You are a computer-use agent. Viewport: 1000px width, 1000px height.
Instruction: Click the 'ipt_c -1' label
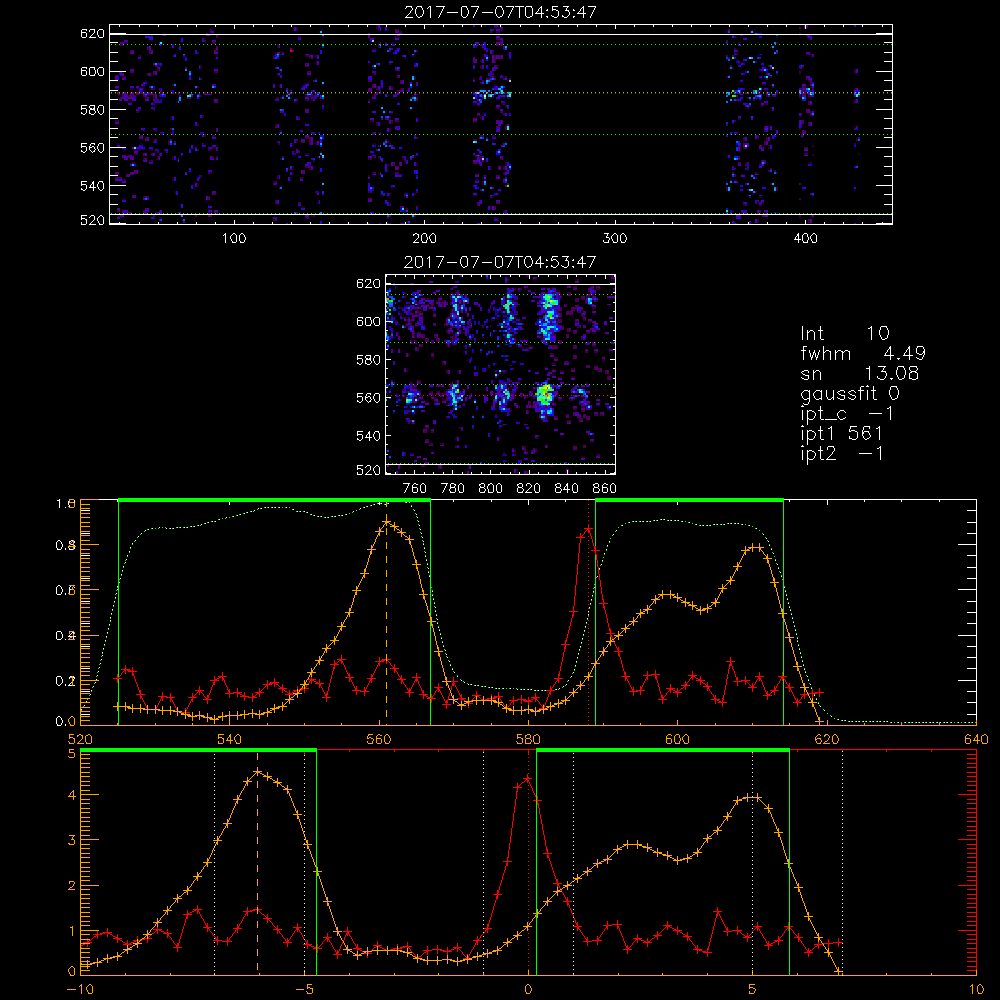coord(847,414)
